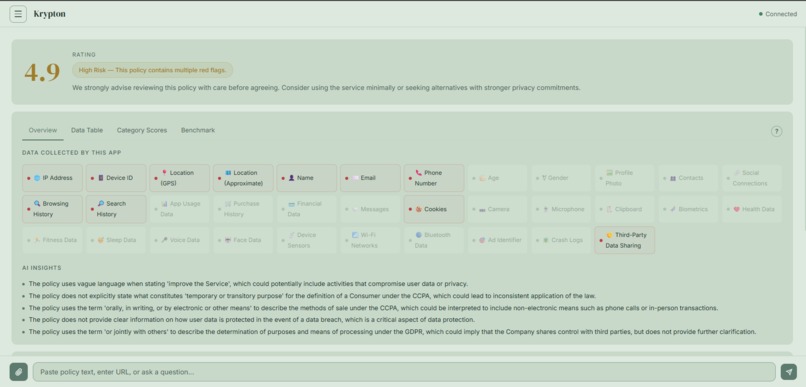
Task: Click the Connected status indicator
Action: [x=778, y=14]
